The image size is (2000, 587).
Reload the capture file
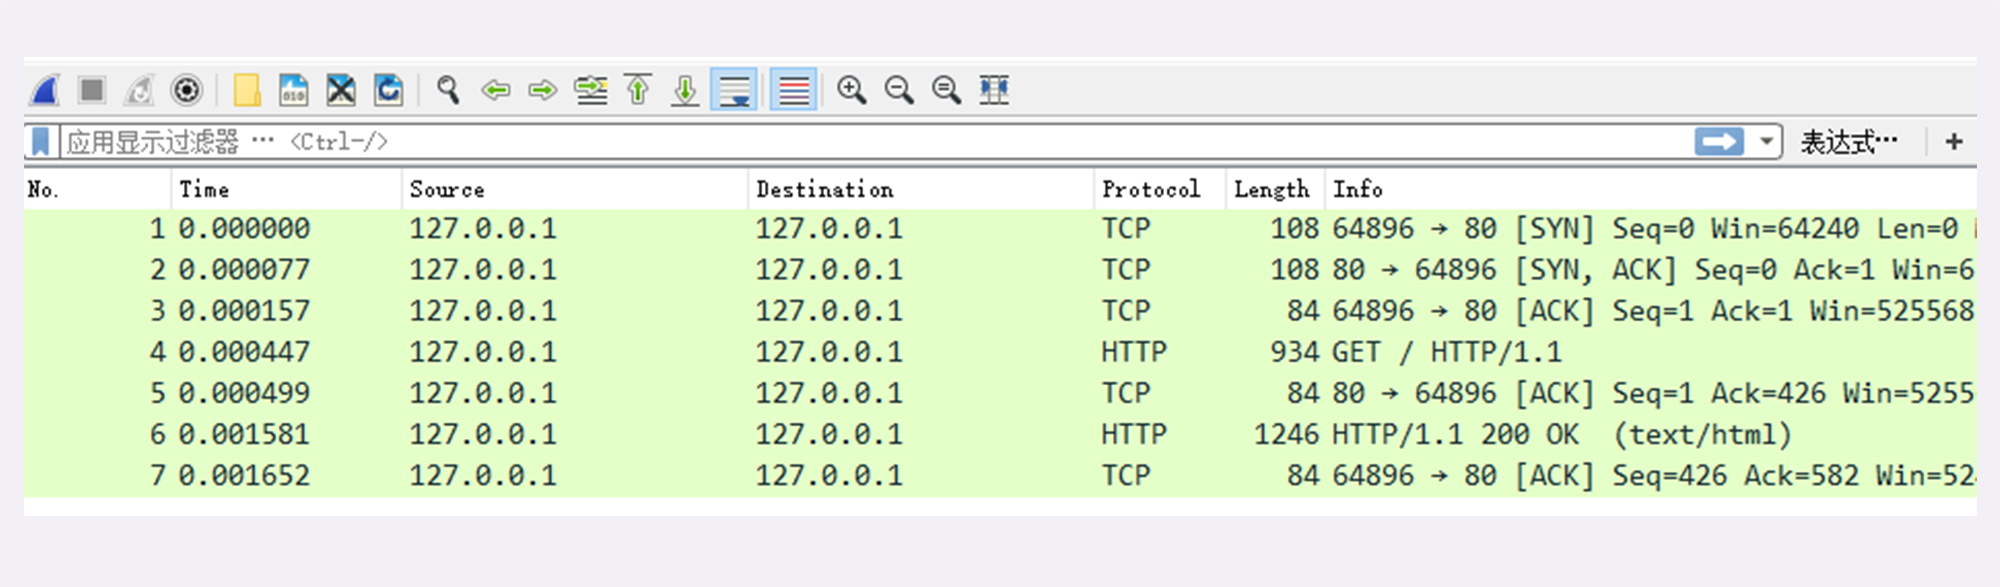point(388,90)
